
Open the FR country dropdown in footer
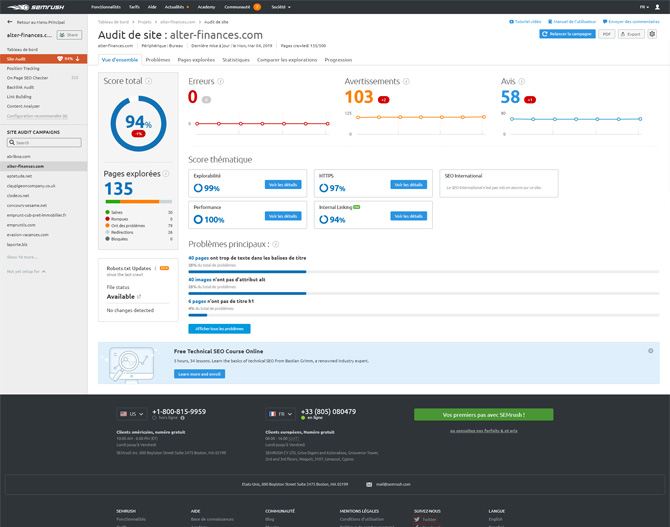tap(281, 414)
